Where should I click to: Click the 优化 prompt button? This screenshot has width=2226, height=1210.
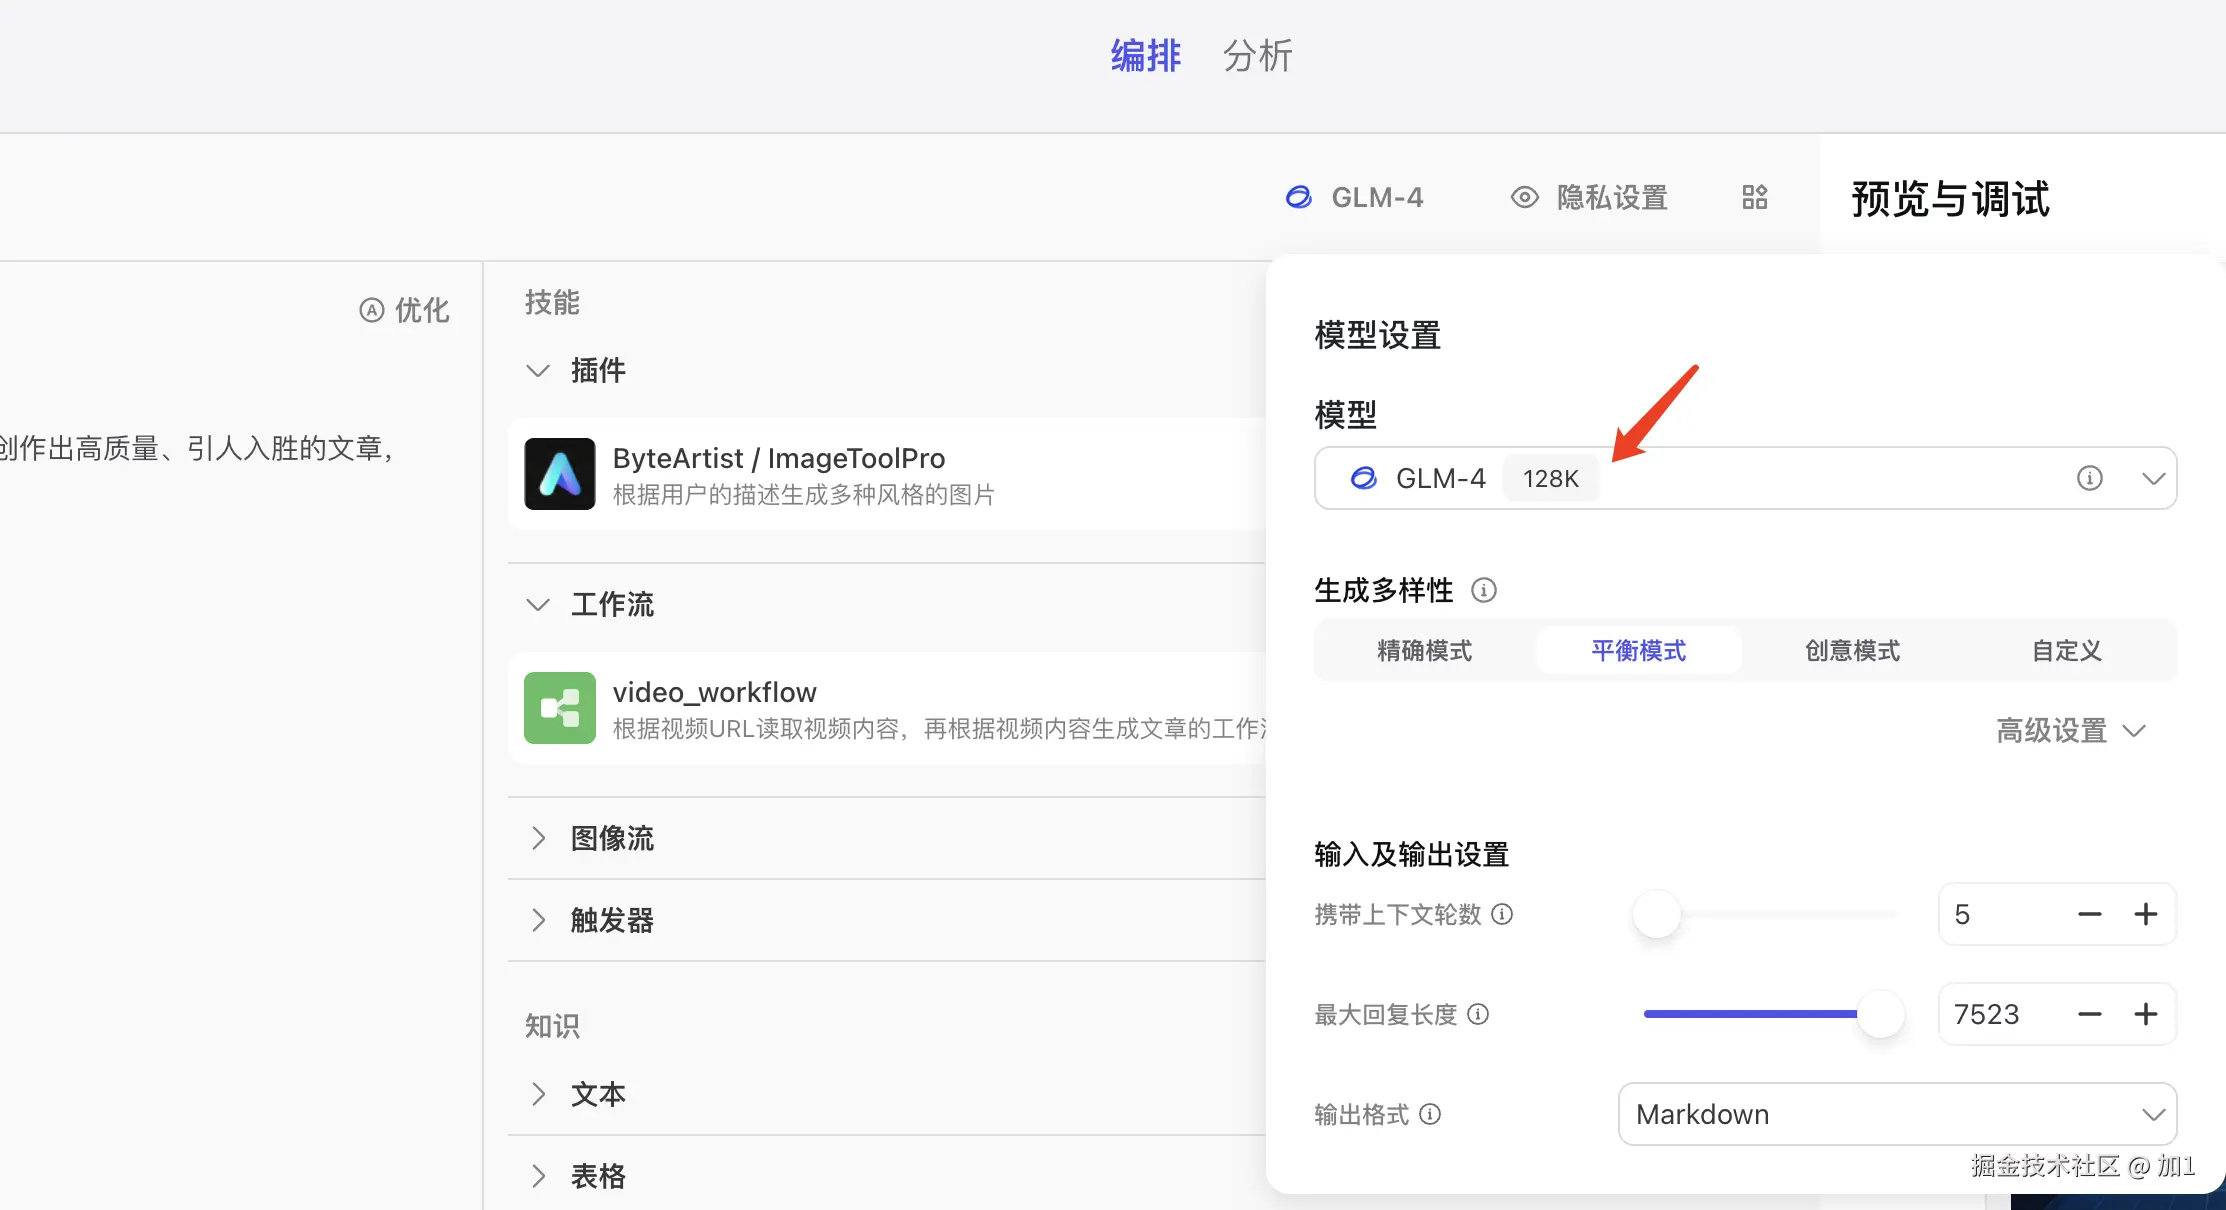[404, 310]
